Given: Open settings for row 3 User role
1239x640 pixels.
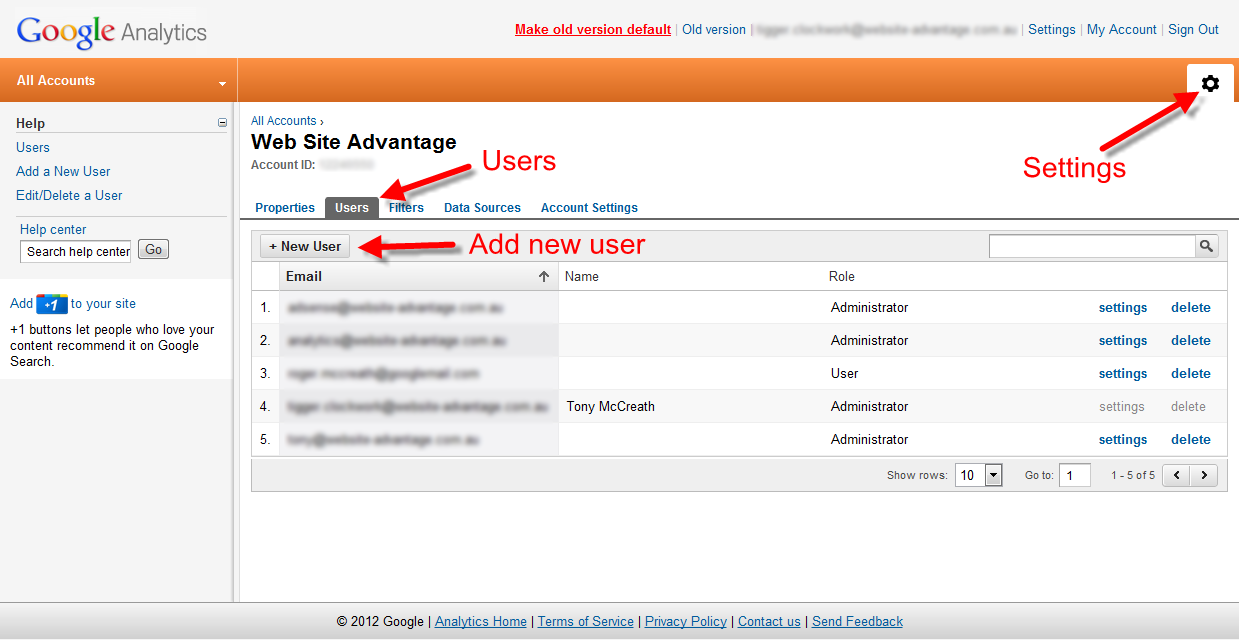Looking at the screenshot, I should point(1123,374).
